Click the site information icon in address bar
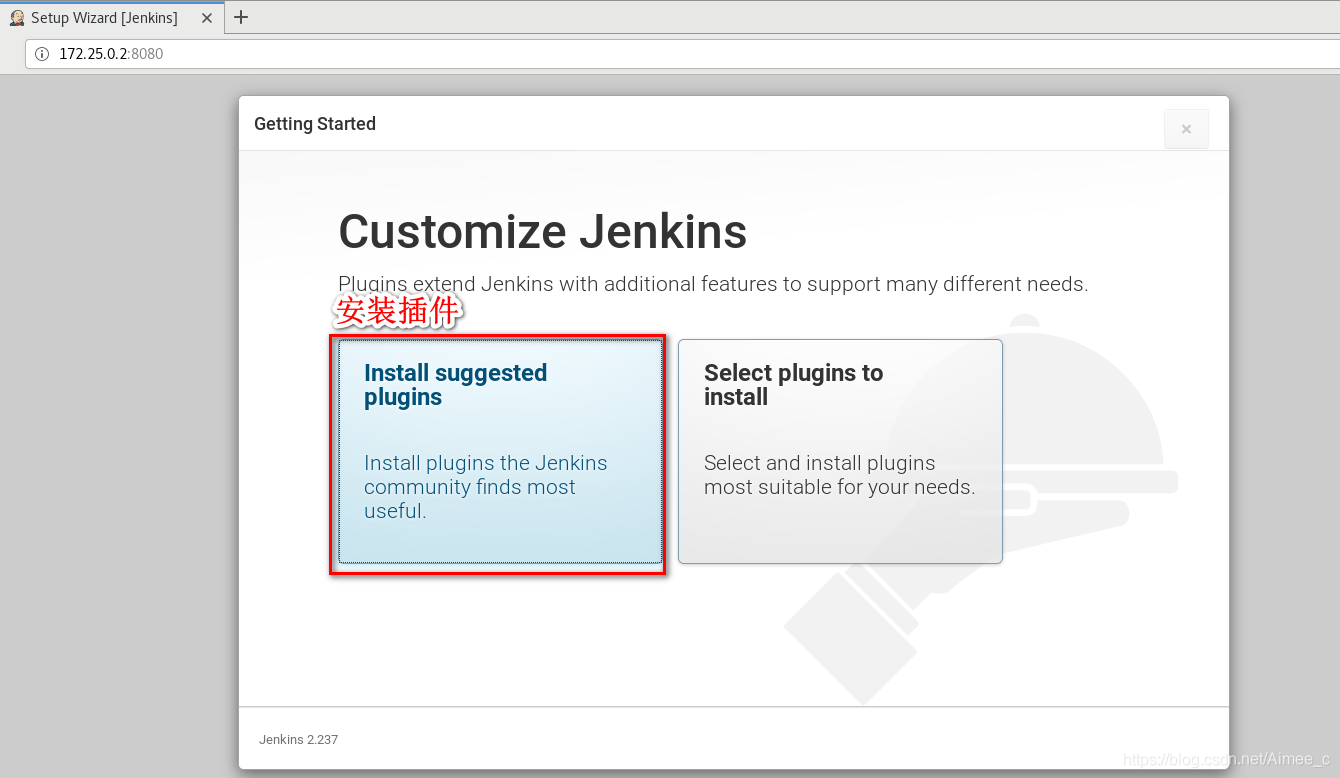Viewport: 1340px width, 778px height. (42, 54)
